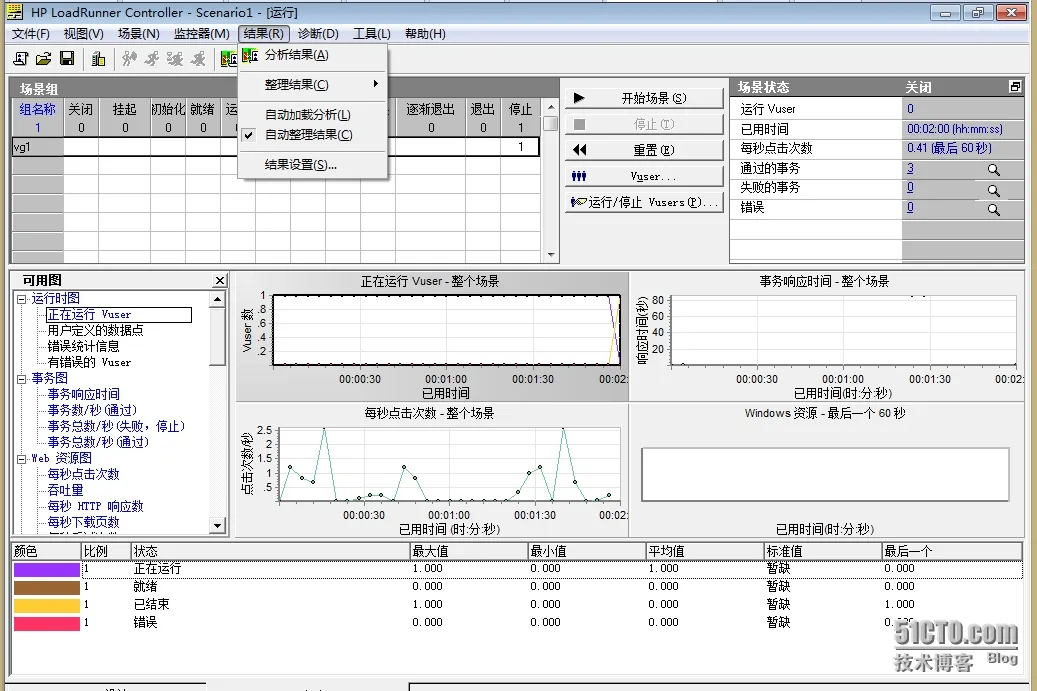This screenshot has height=691, width=1037.
Task: Toggle the 自动加载分析(L) menu option
Action: click(x=308, y=115)
